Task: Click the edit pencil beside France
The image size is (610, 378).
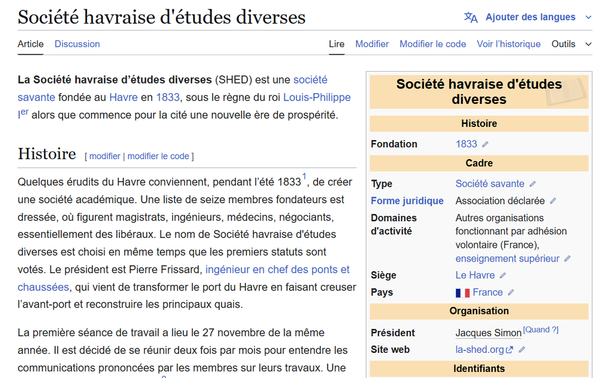Action: pos(511,292)
